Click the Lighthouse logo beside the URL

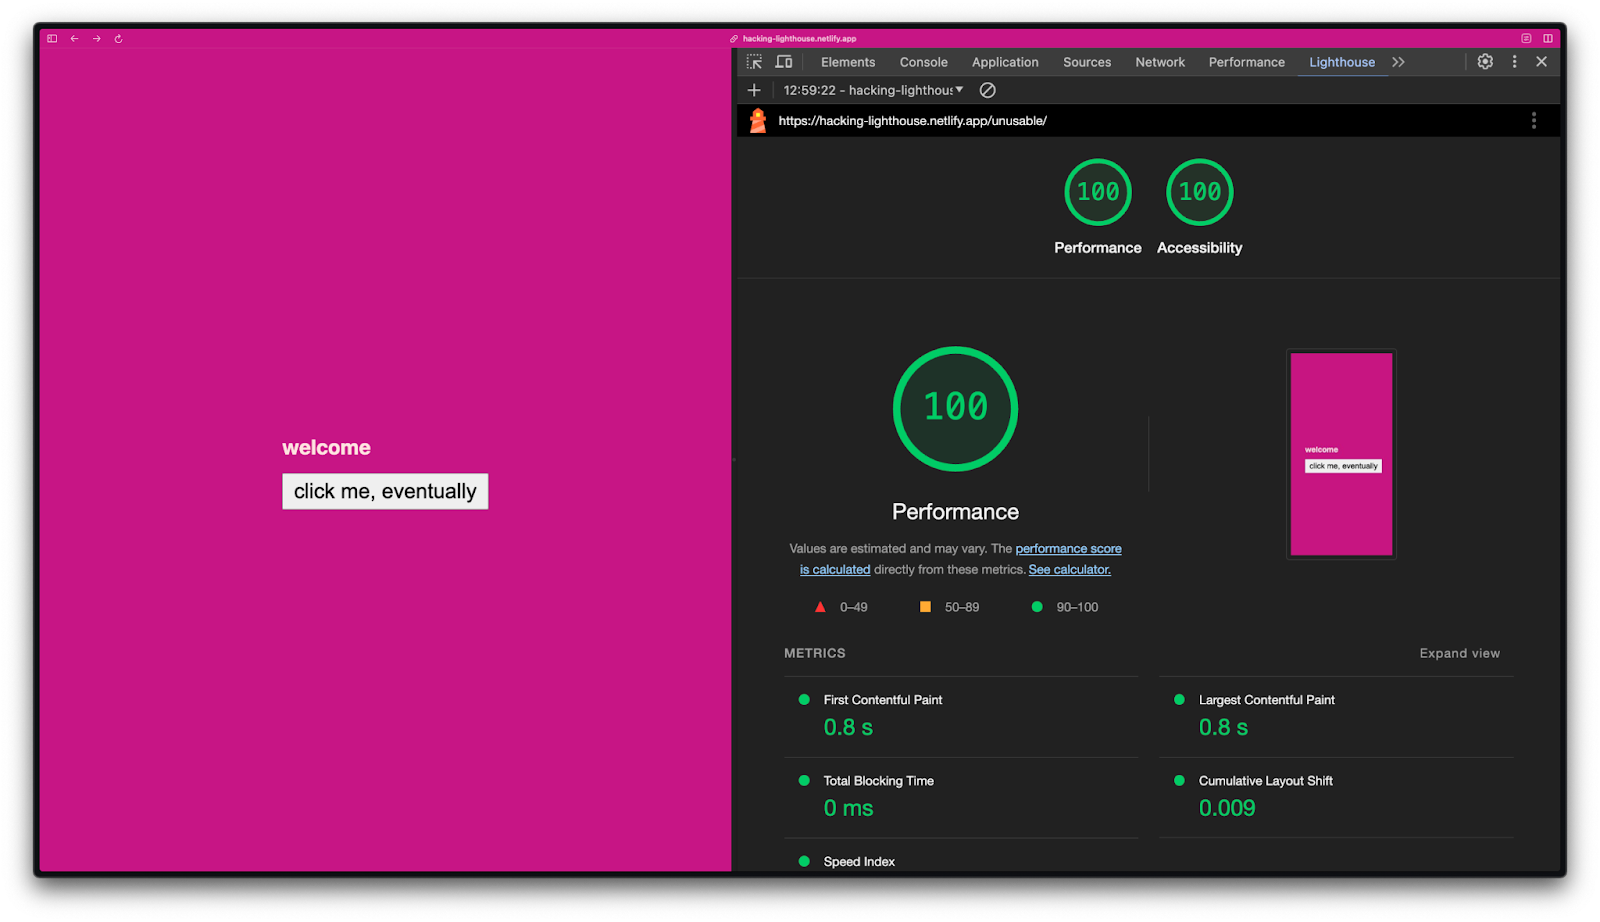(x=758, y=120)
